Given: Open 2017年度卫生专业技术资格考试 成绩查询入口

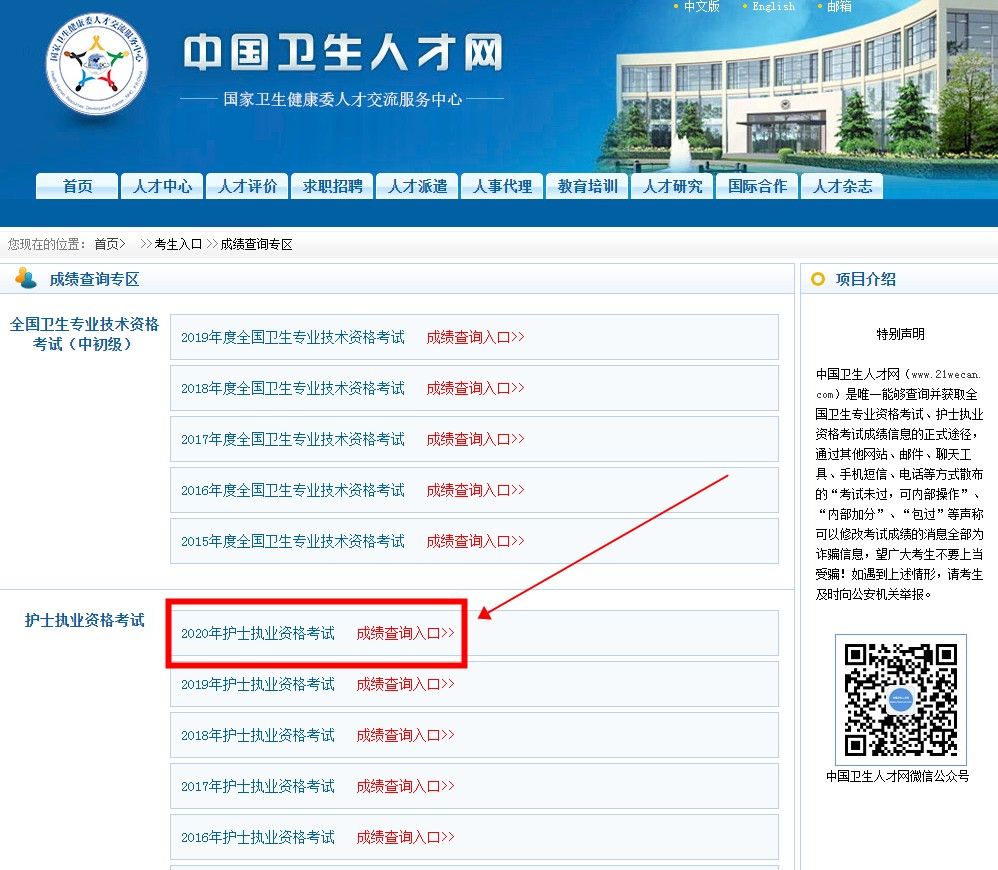Looking at the screenshot, I should point(475,439).
